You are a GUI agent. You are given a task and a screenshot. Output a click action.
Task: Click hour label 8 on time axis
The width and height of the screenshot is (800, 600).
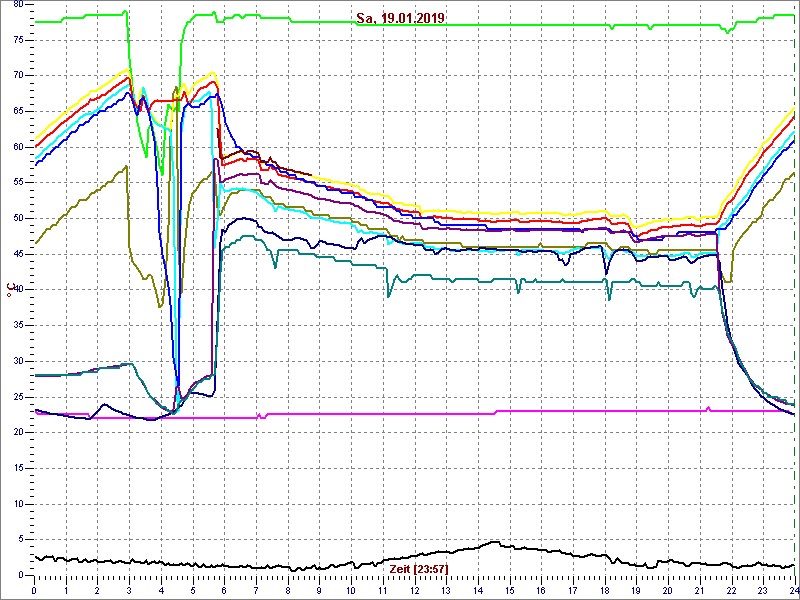[x=288, y=591]
